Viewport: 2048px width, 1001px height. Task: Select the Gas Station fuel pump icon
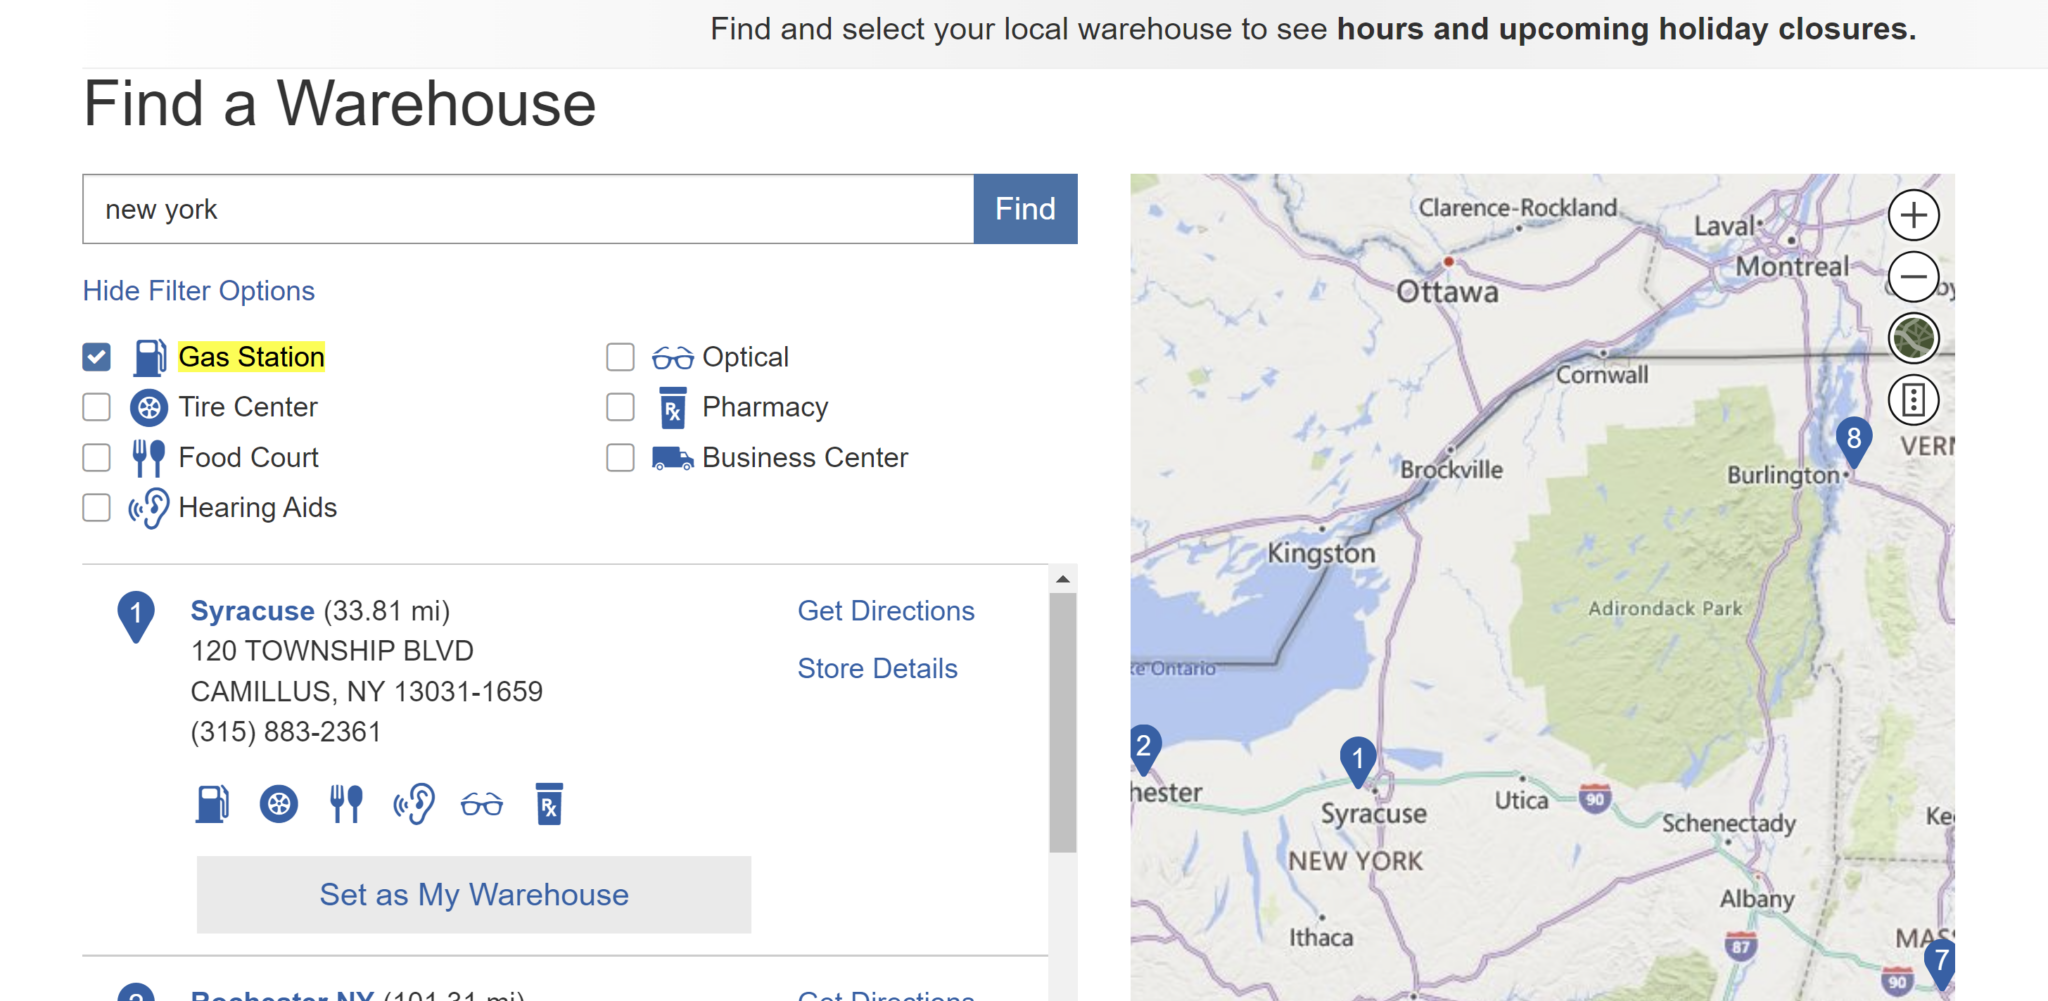pos(149,357)
